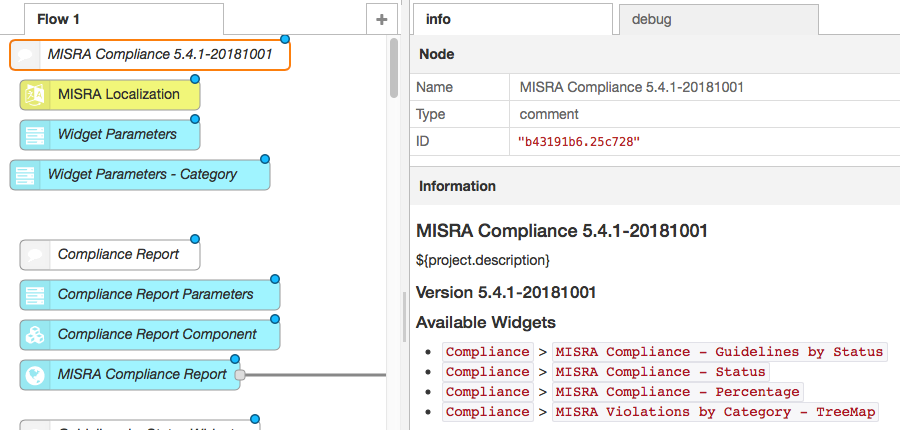The image size is (900, 430).
Task: Select the Widget Parameters - Category label
Action: click(x=142, y=175)
